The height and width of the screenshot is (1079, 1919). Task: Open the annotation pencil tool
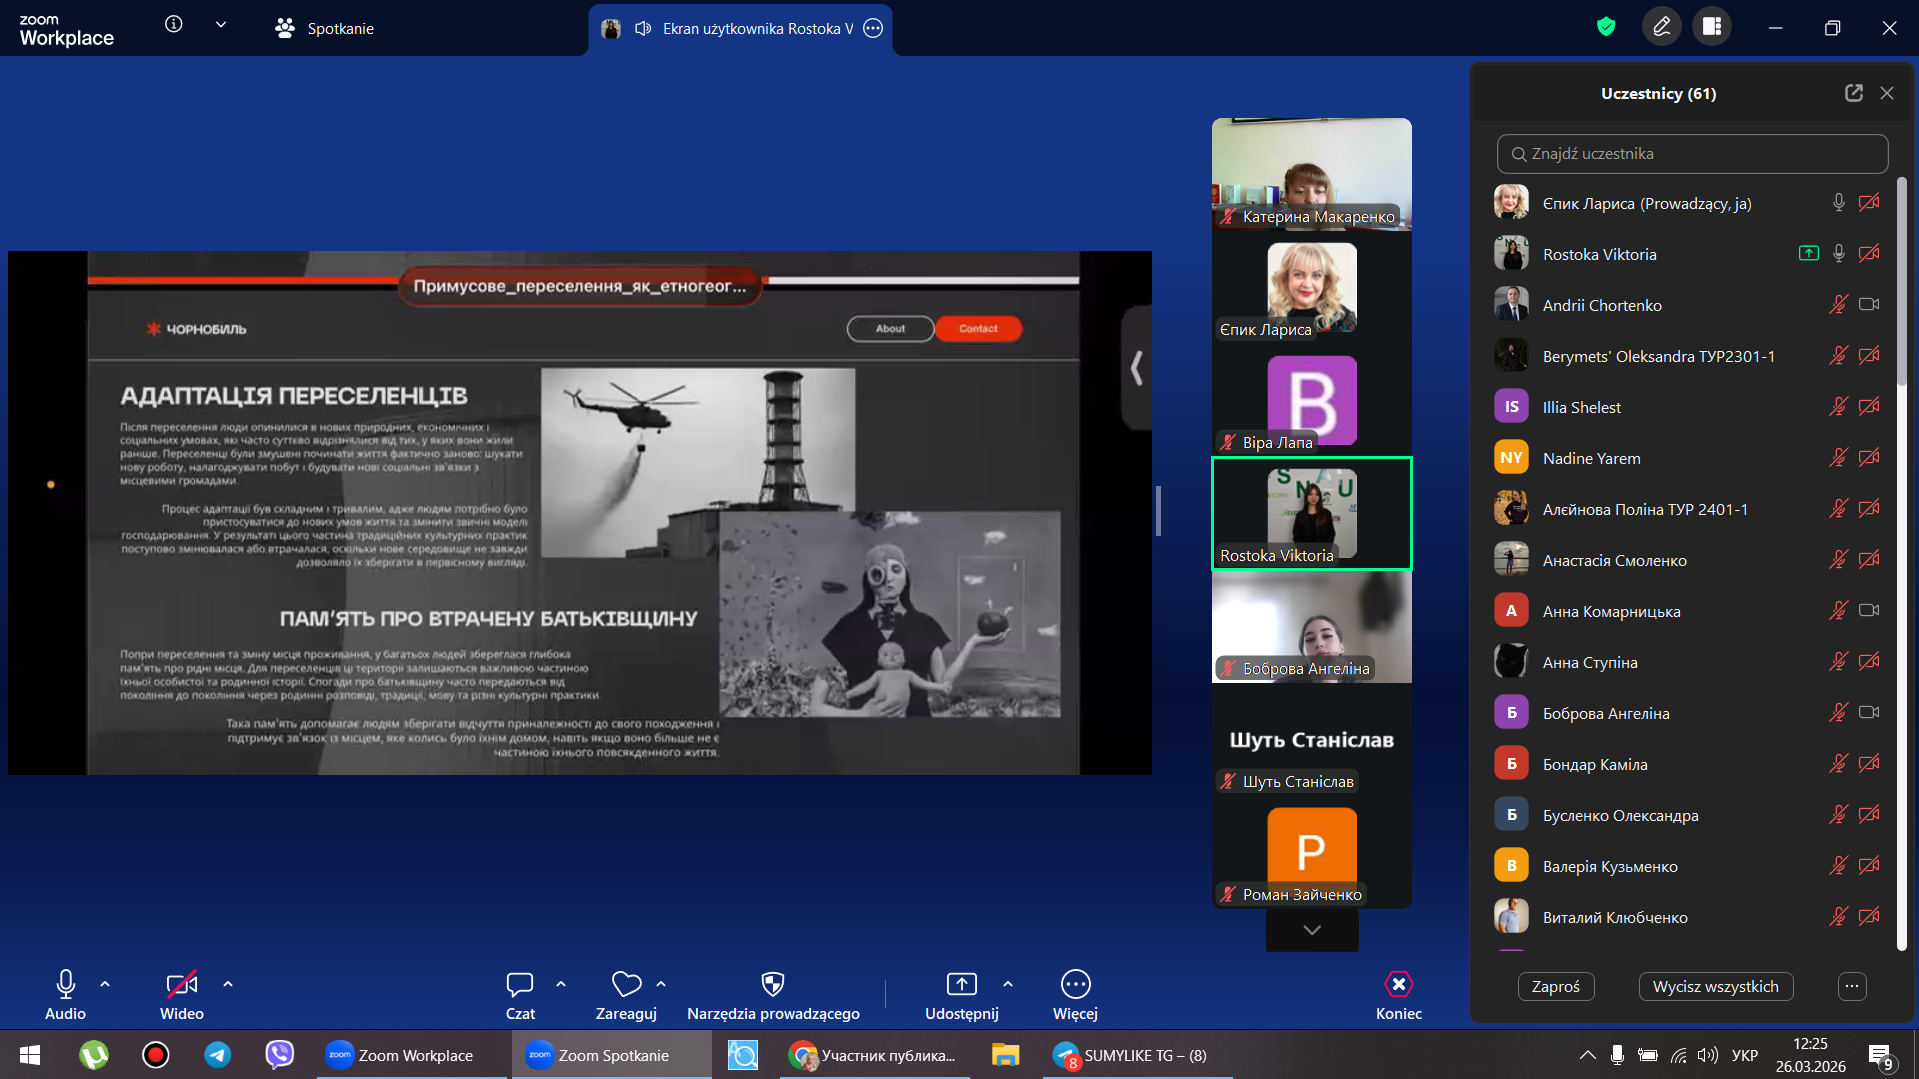(1661, 27)
